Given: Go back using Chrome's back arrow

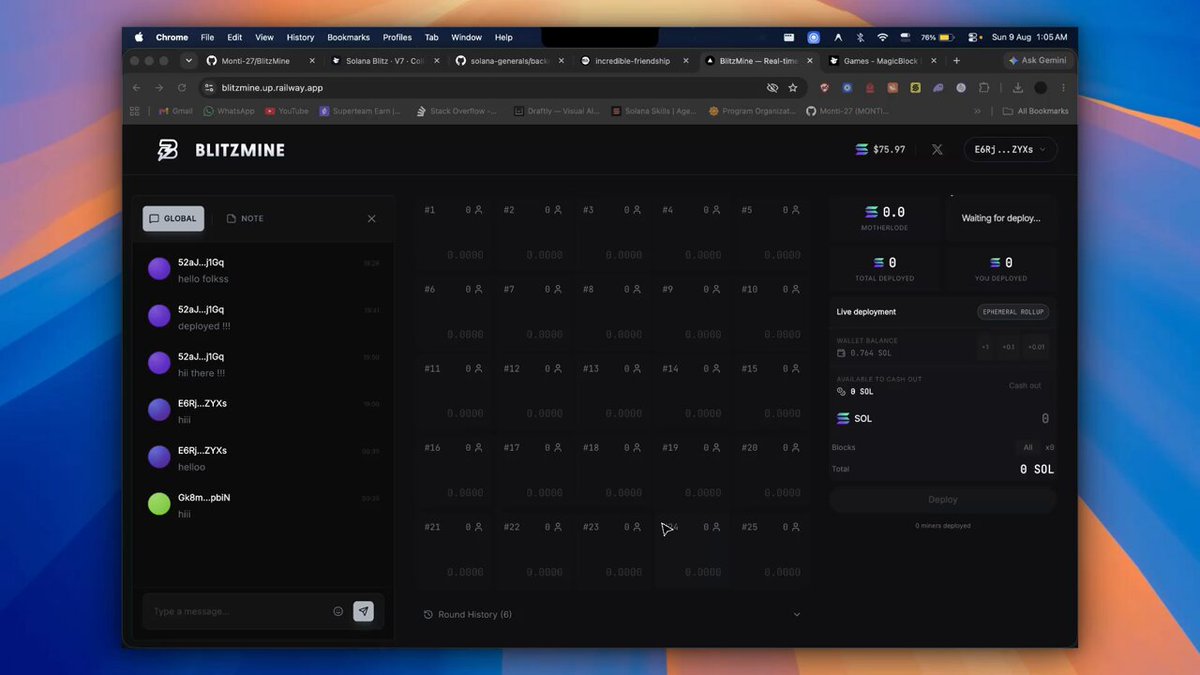Looking at the screenshot, I should click(137, 88).
